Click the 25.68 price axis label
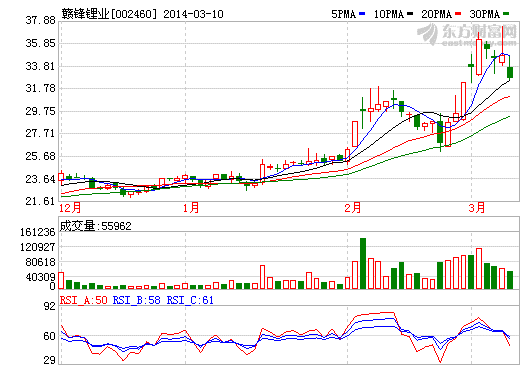This screenshot has width=520, height=365. pos(40,156)
